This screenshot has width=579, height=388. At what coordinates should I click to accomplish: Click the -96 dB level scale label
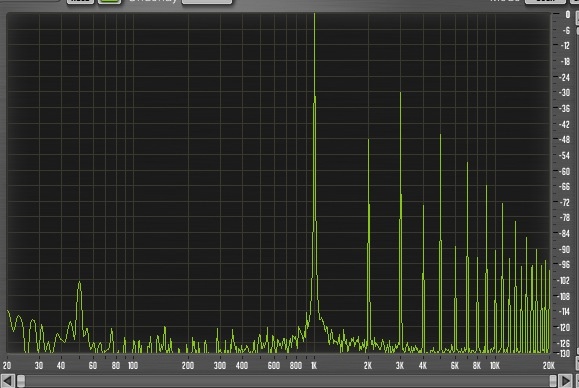tap(565, 265)
